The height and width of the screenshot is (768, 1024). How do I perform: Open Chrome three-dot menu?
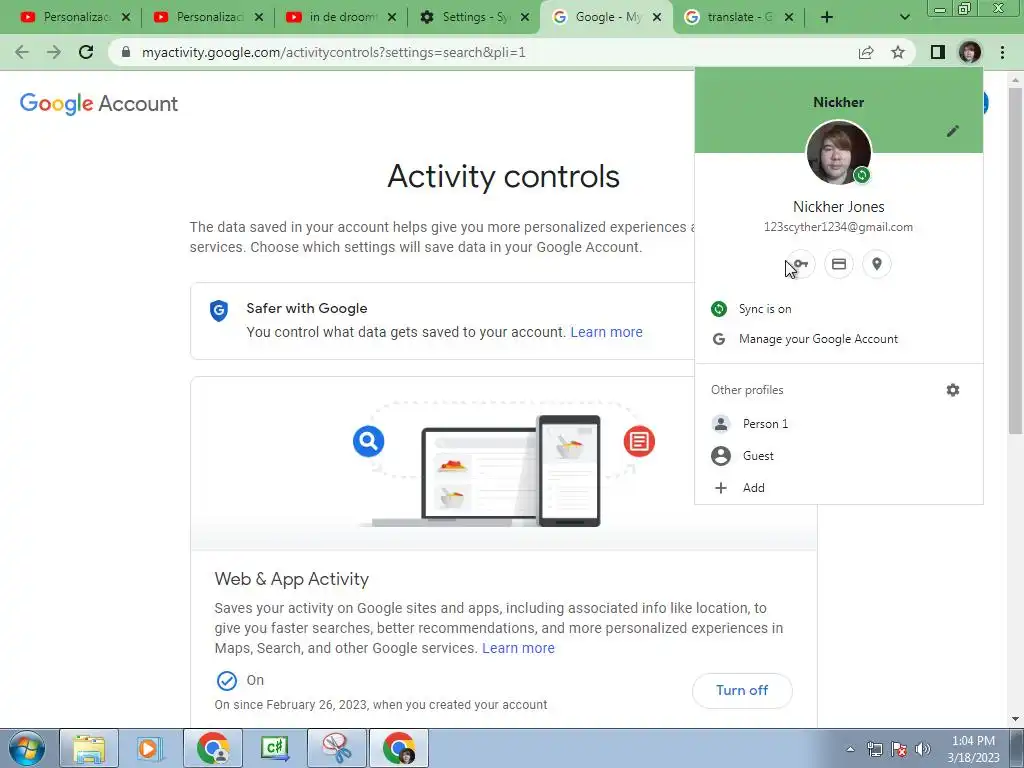pyautogui.click(x=1002, y=52)
